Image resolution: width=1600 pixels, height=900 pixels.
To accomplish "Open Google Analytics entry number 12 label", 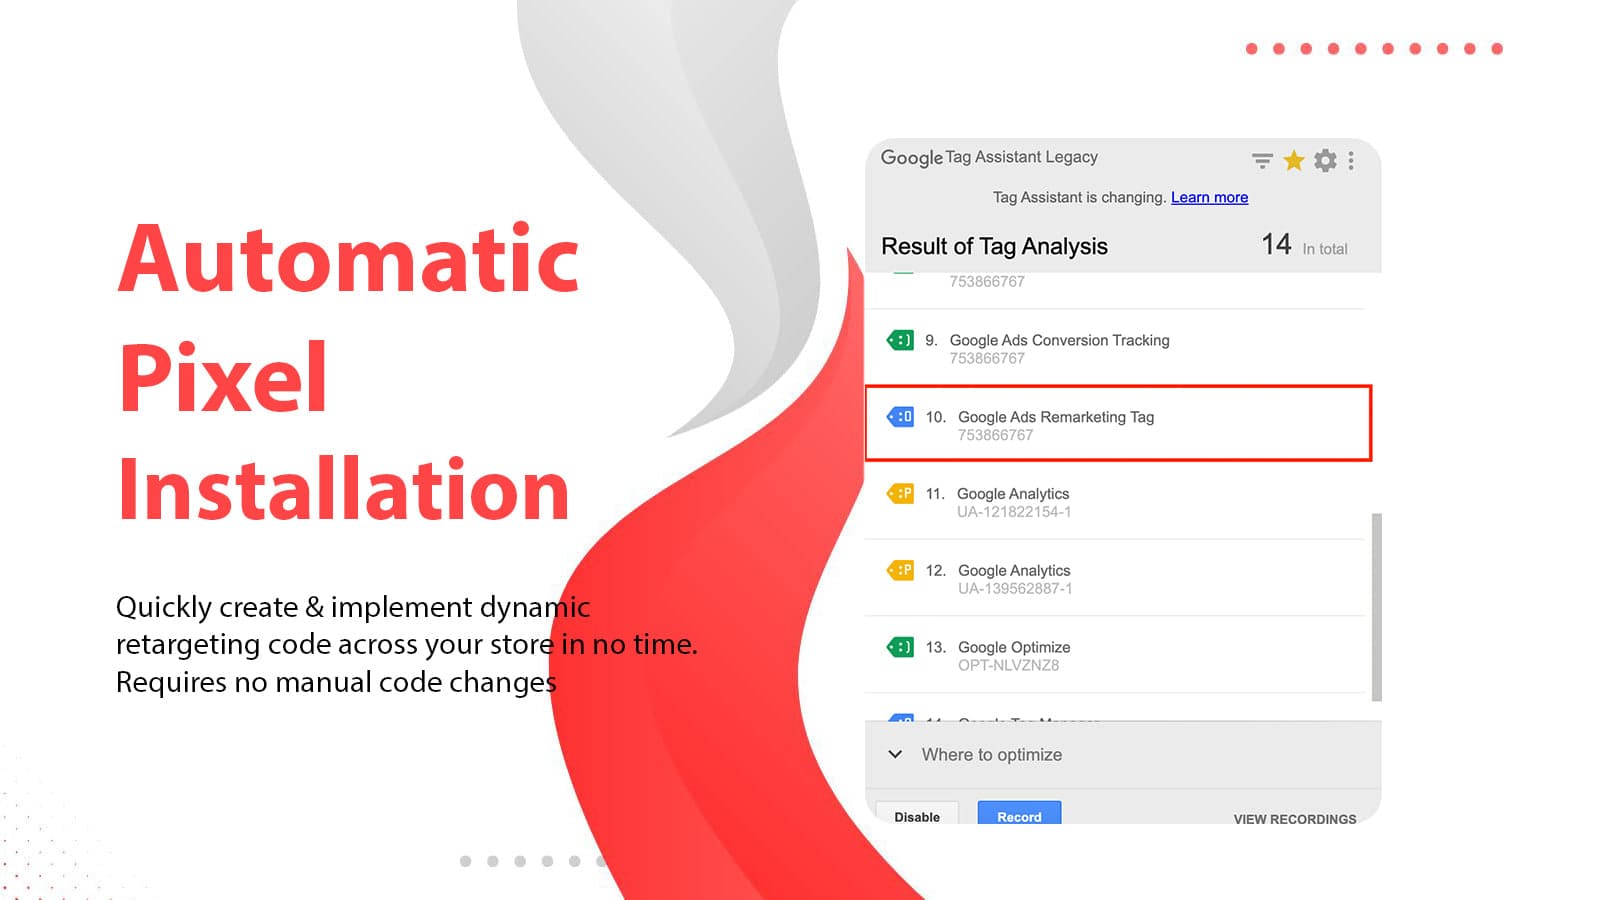I will [1013, 571].
